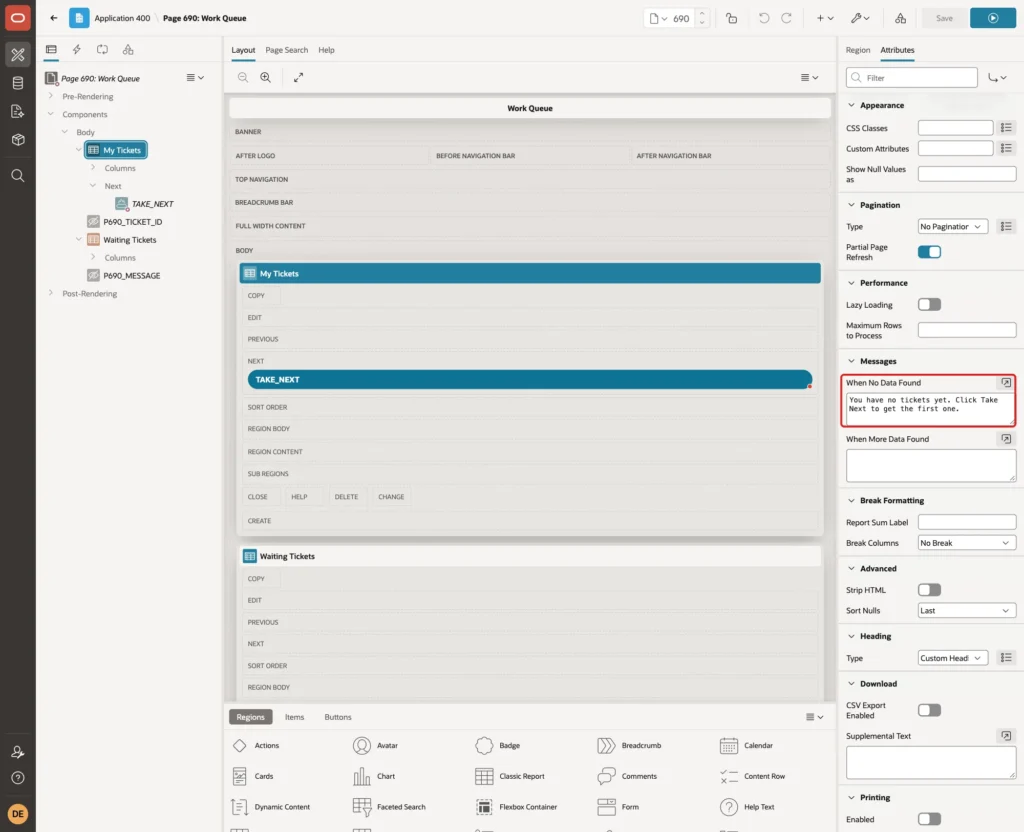This screenshot has width=1024, height=832.
Task: Click the disabled Save button
Action: coord(944,18)
